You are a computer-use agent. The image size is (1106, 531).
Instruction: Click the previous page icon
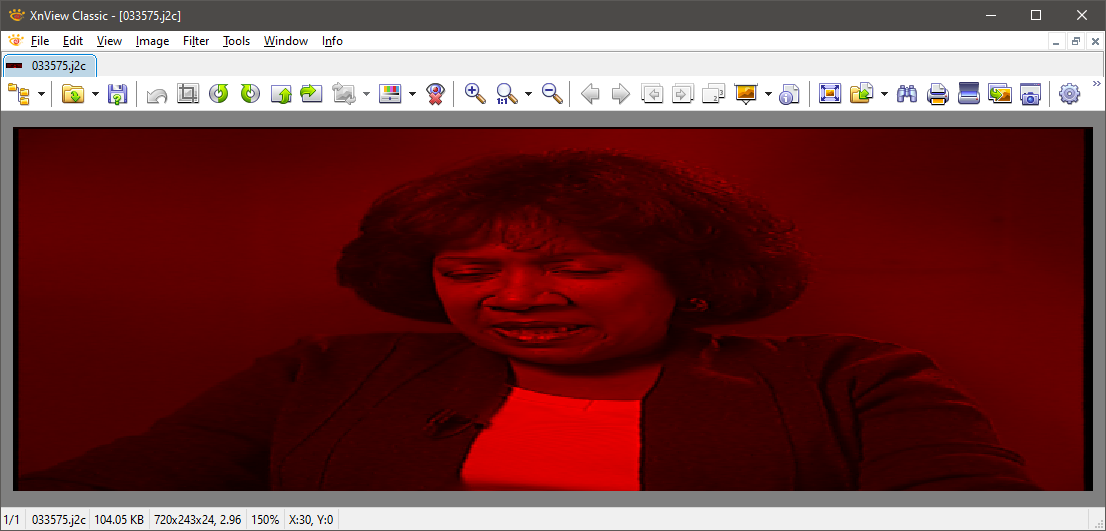click(652, 94)
